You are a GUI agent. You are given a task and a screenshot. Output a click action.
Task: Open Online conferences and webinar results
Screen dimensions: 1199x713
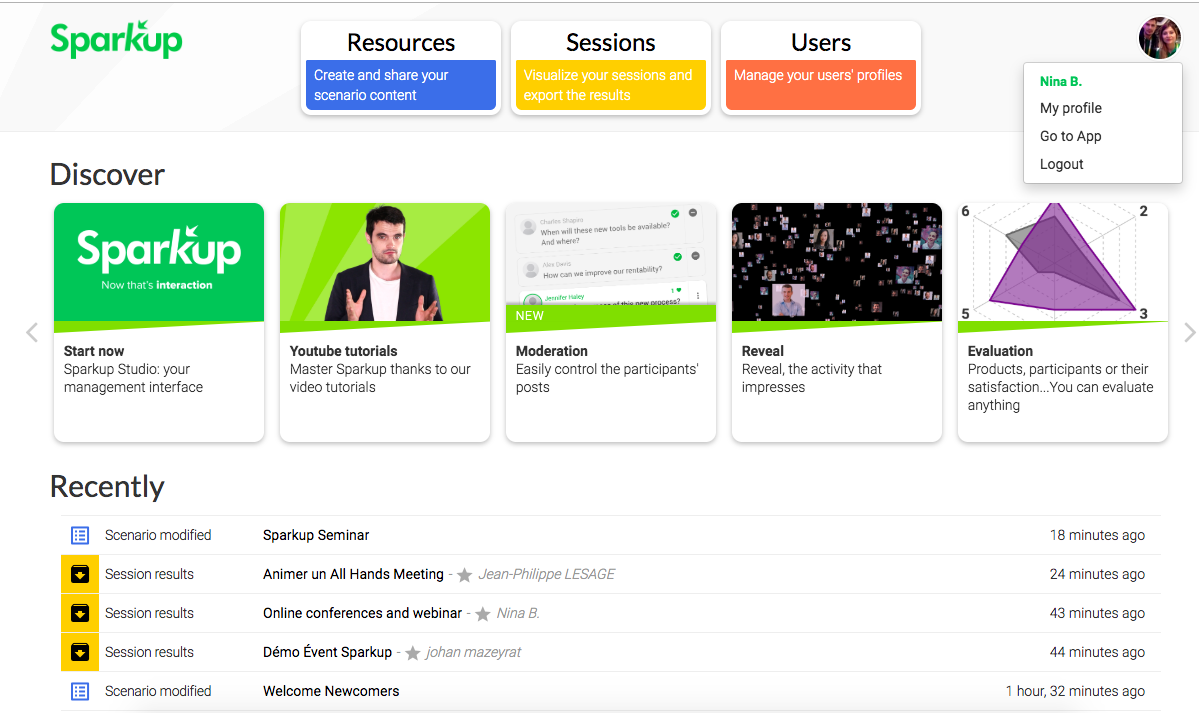pyautogui.click(x=362, y=614)
